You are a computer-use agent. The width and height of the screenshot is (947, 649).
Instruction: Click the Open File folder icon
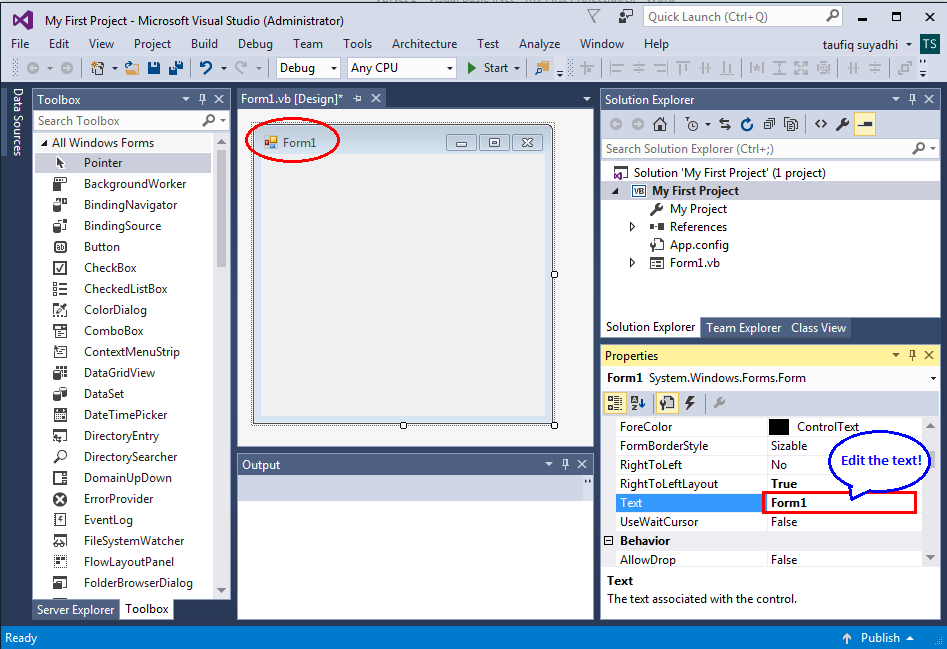click(x=132, y=68)
